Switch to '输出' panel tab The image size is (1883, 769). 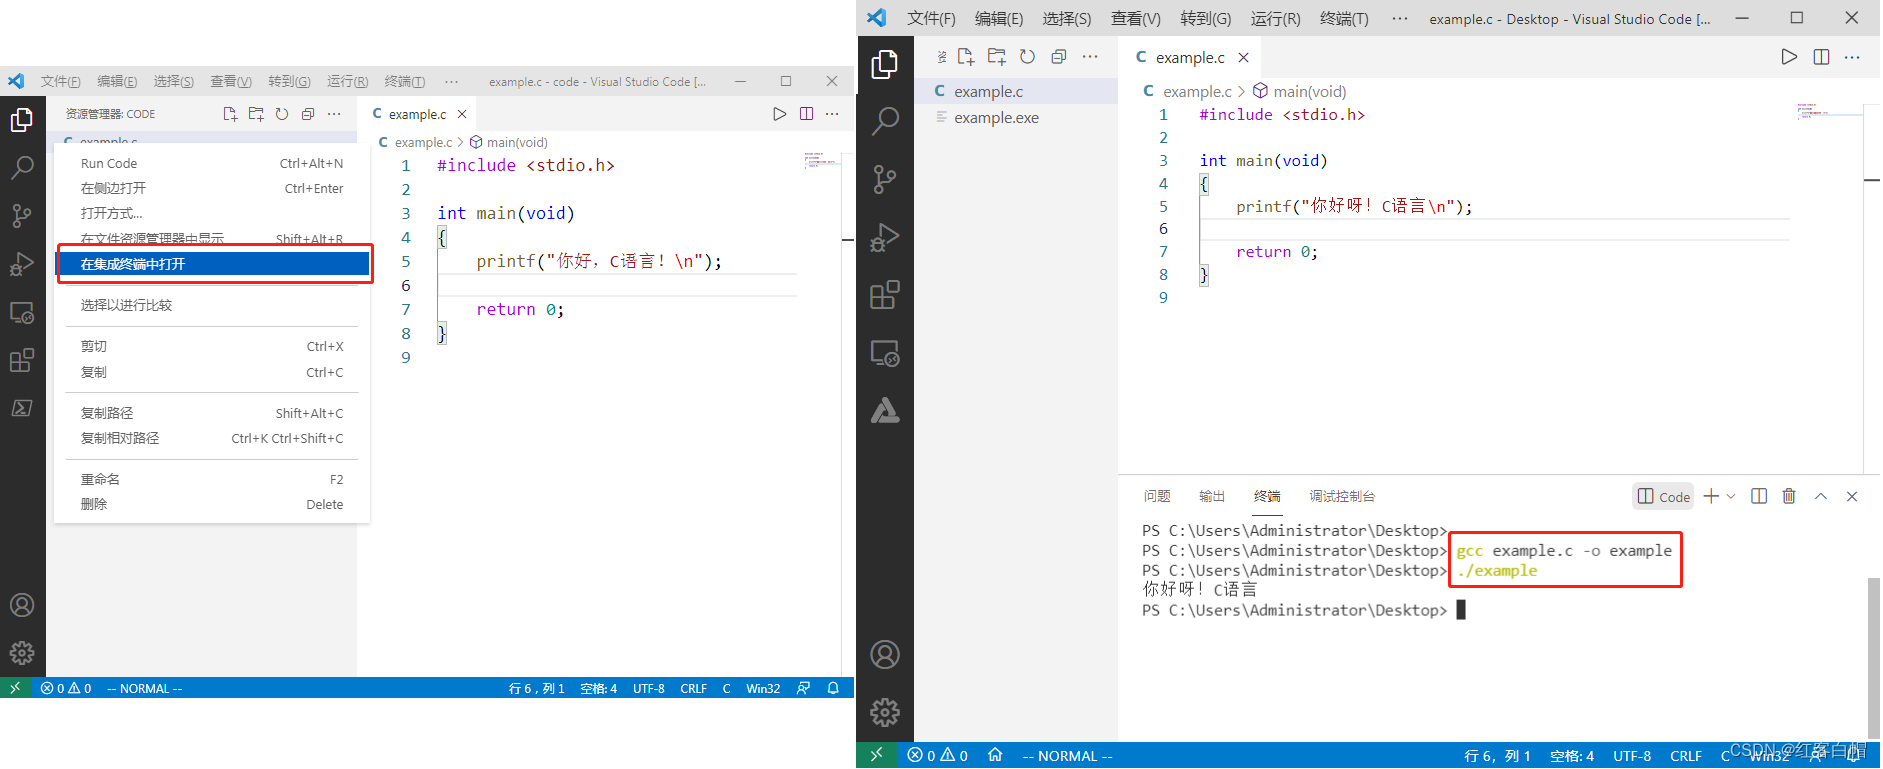(x=1212, y=496)
